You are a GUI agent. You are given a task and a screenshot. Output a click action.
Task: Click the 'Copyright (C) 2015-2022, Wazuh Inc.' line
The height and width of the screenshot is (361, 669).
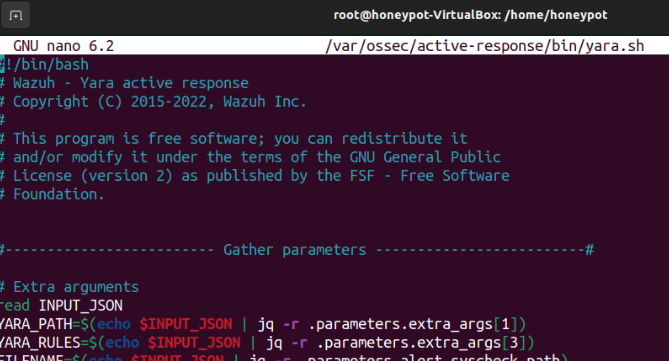pyautogui.click(x=153, y=102)
